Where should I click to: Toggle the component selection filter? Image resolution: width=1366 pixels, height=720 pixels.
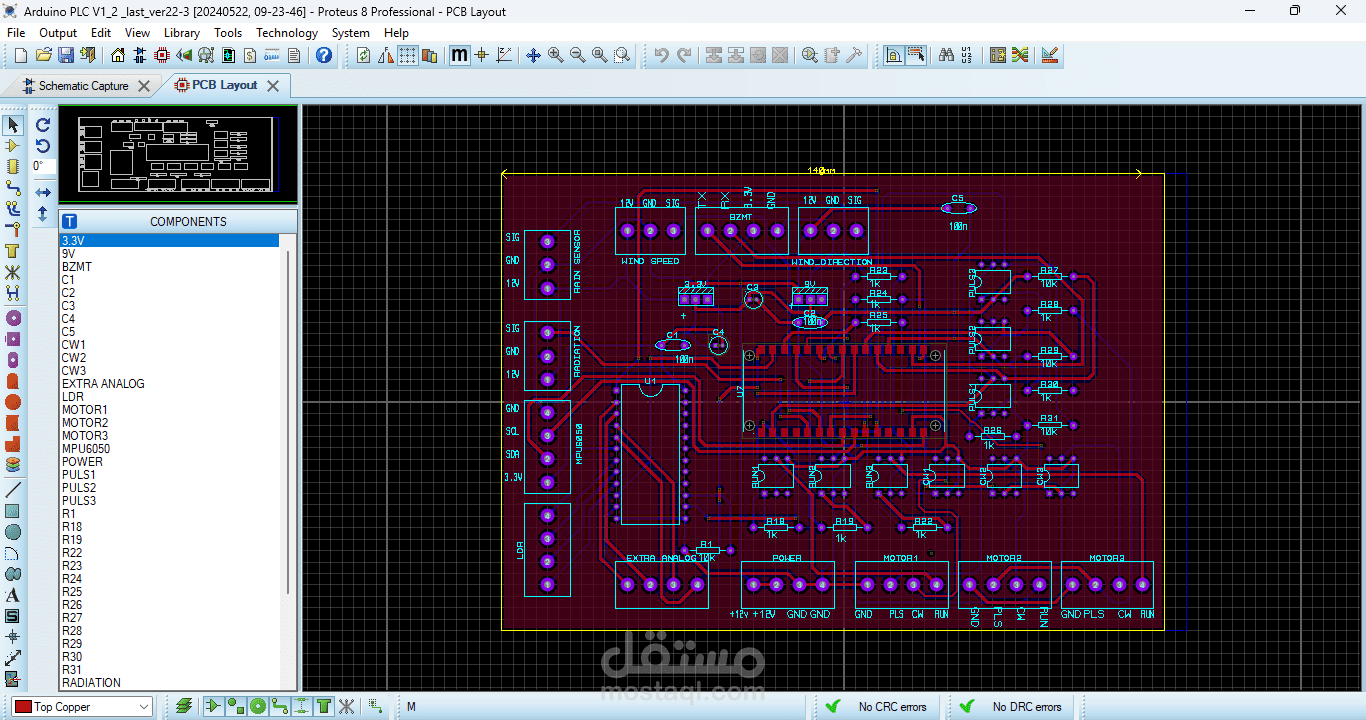[213, 707]
